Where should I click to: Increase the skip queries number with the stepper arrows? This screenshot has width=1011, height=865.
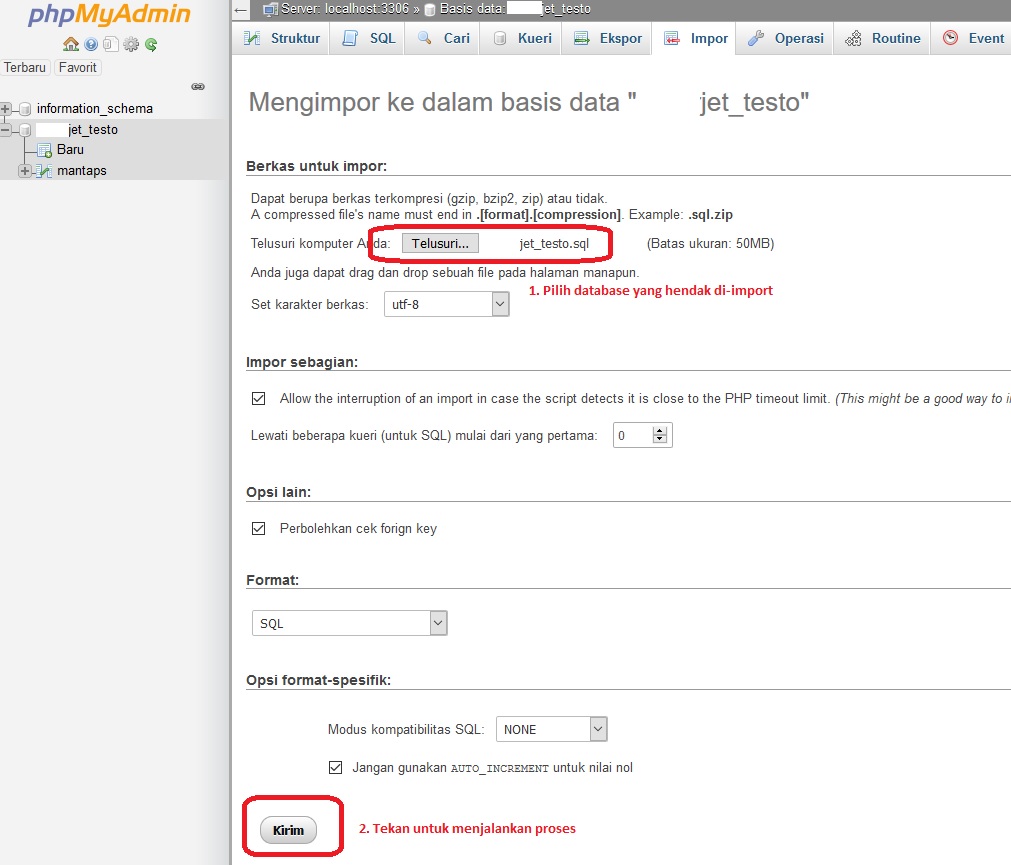pyautogui.click(x=659, y=431)
